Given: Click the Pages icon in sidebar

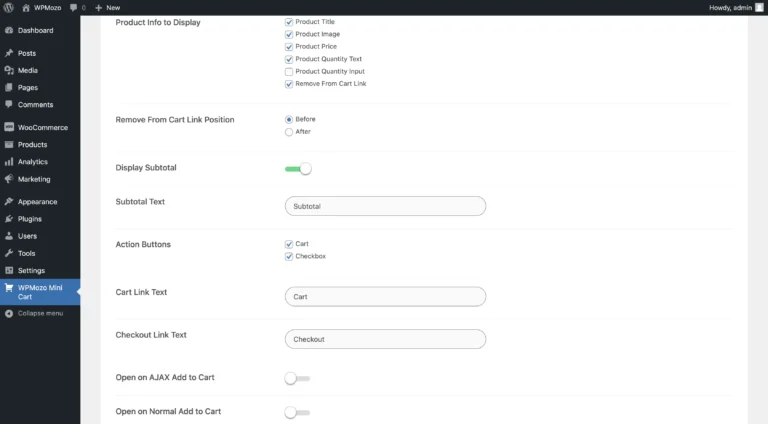Looking at the screenshot, I should (x=9, y=87).
